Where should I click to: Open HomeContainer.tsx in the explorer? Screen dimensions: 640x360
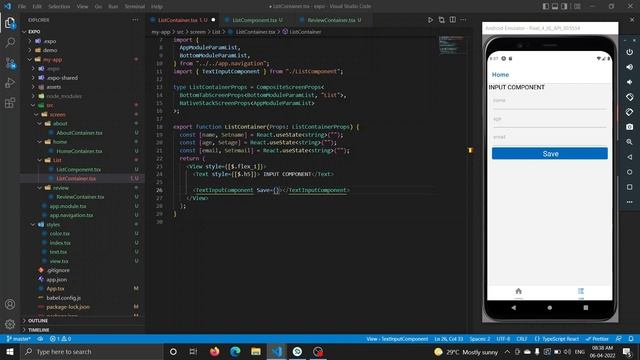tap(80, 151)
